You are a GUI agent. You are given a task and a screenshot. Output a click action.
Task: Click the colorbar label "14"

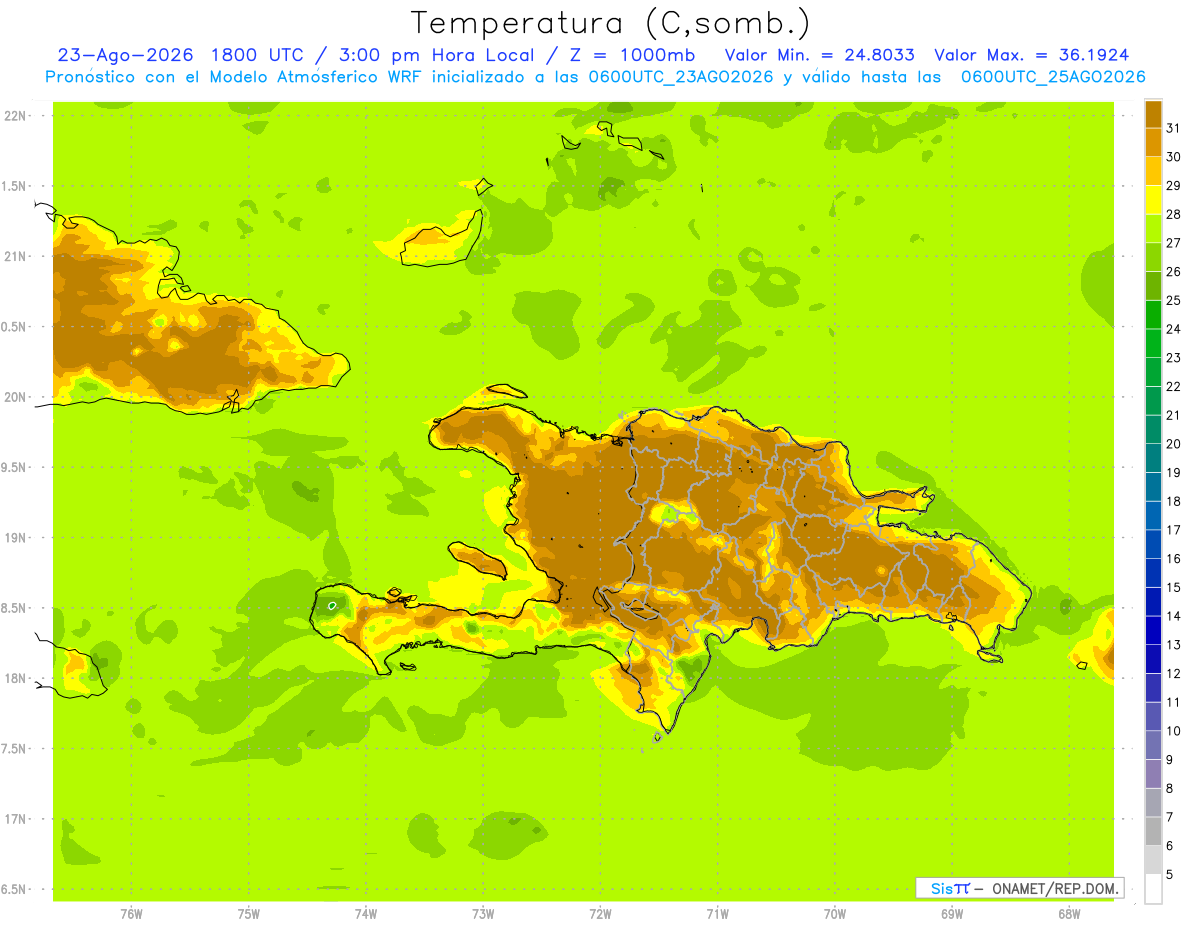[x=1174, y=615]
